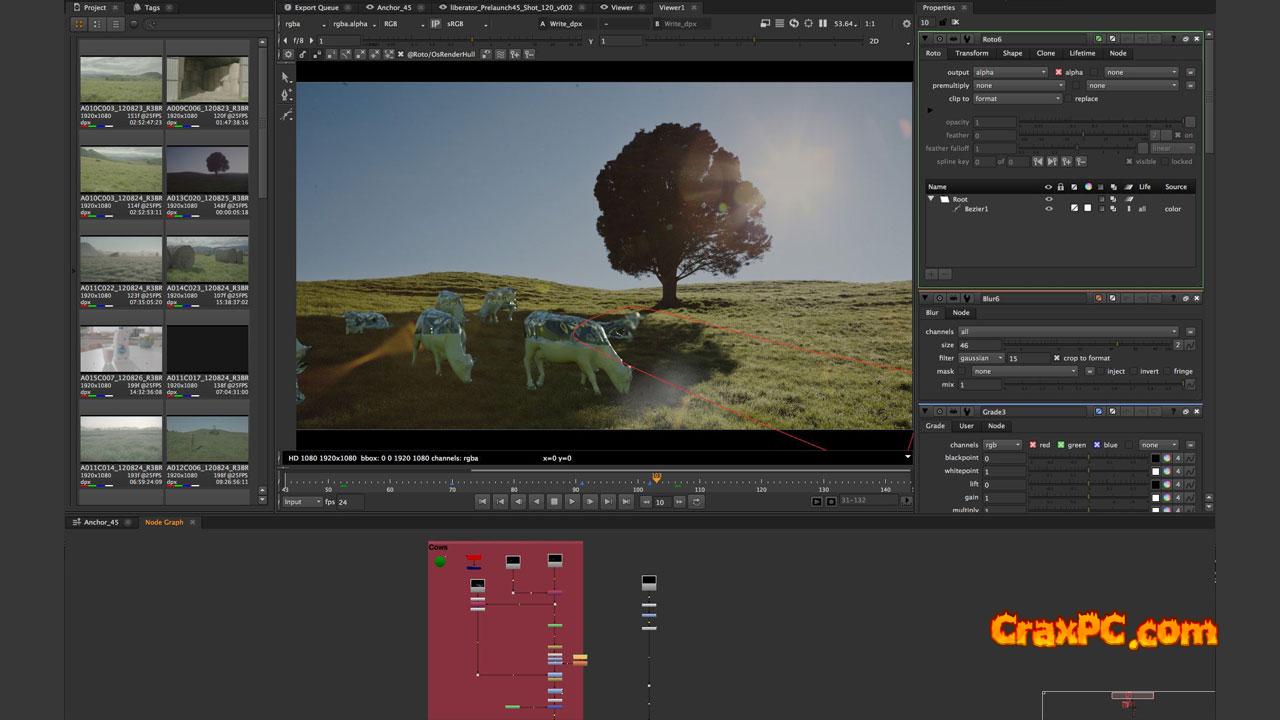Collapse the Root tree item
Image resolution: width=1280 pixels, height=720 pixels.
click(x=931, y=199)
